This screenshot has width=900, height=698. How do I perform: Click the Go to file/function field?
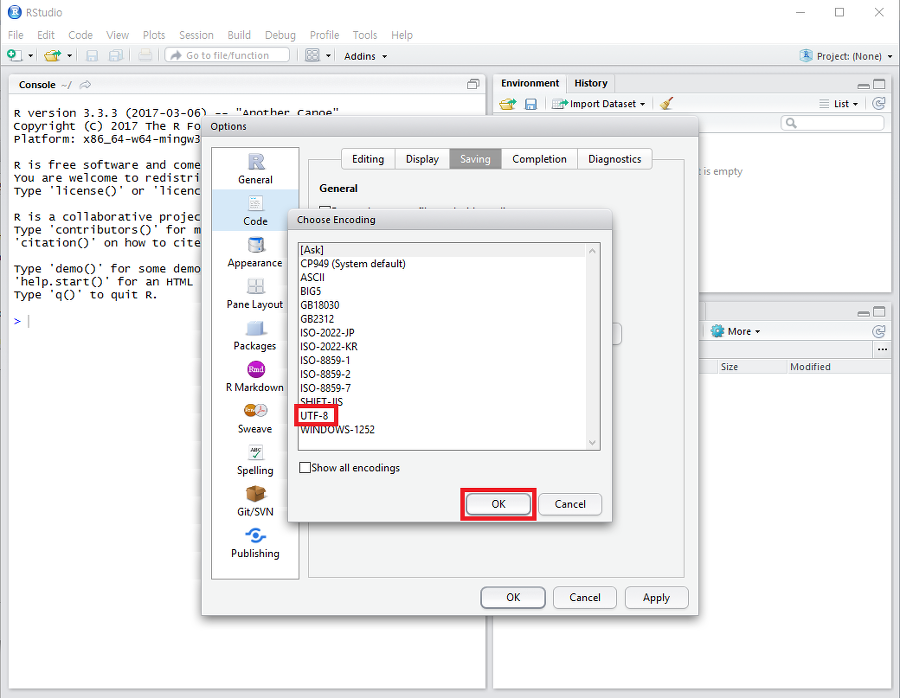pyautogui.click(x=227, y=55)
